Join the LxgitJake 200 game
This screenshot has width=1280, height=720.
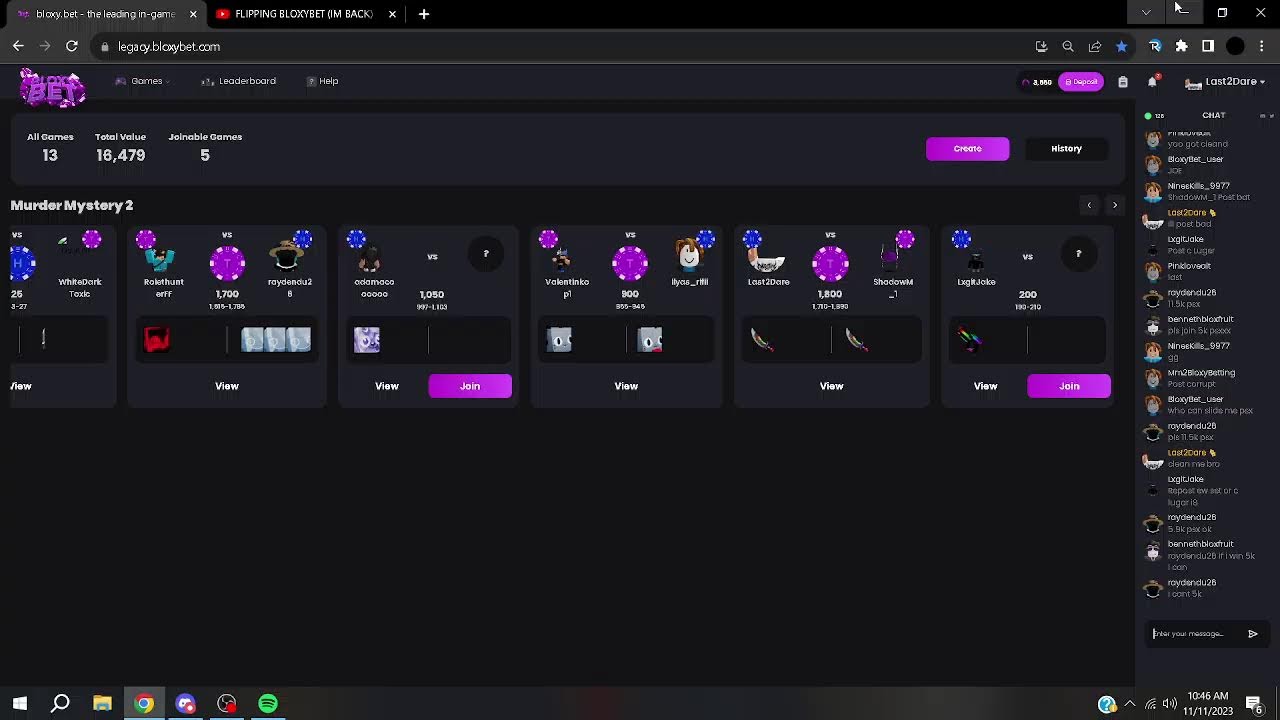click(x=1069, y=386)
